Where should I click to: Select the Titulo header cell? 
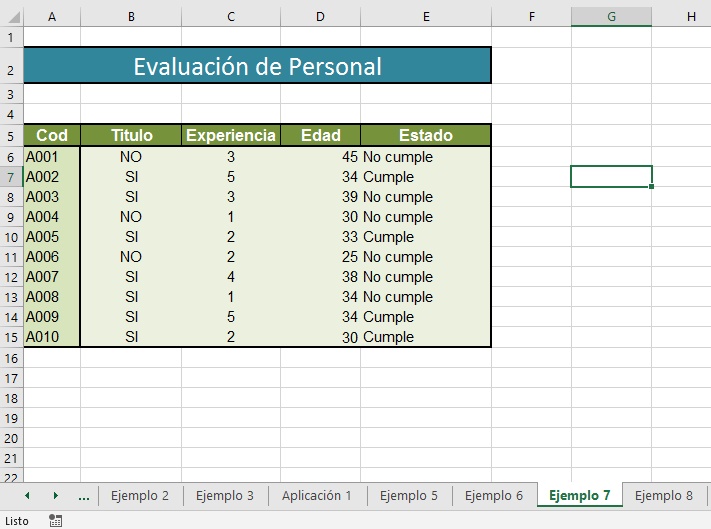pos(131,135)
